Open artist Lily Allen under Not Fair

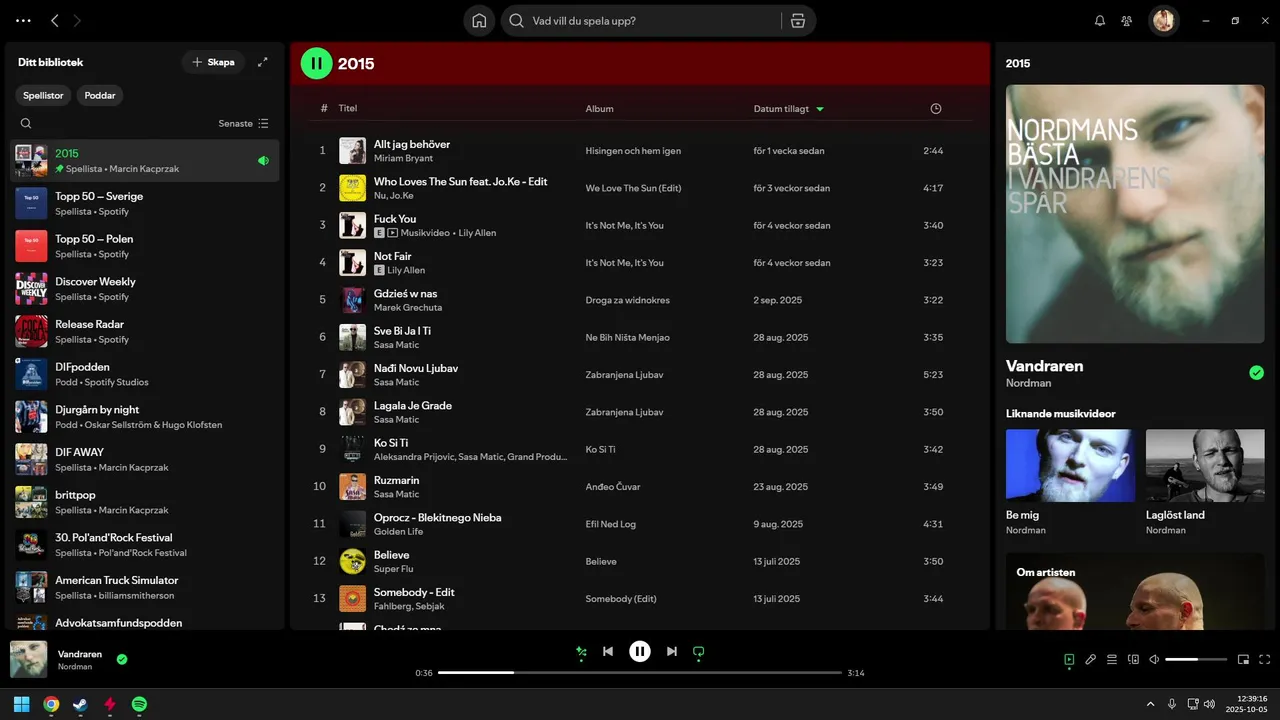406,270
